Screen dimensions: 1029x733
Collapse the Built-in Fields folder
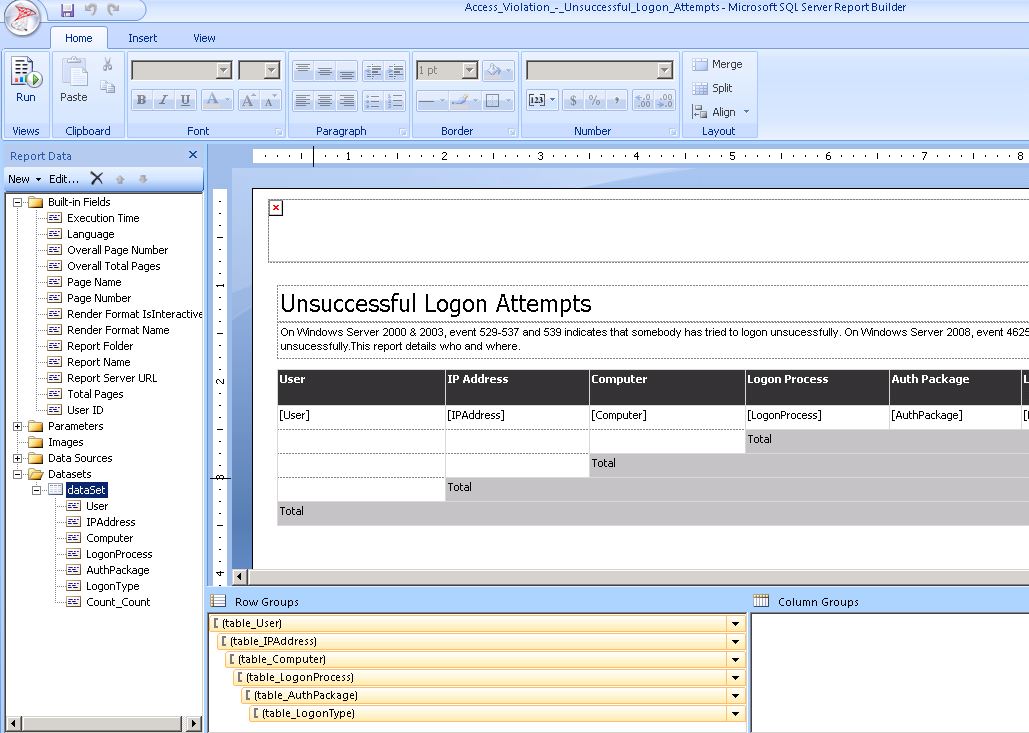tap(18, 202)
